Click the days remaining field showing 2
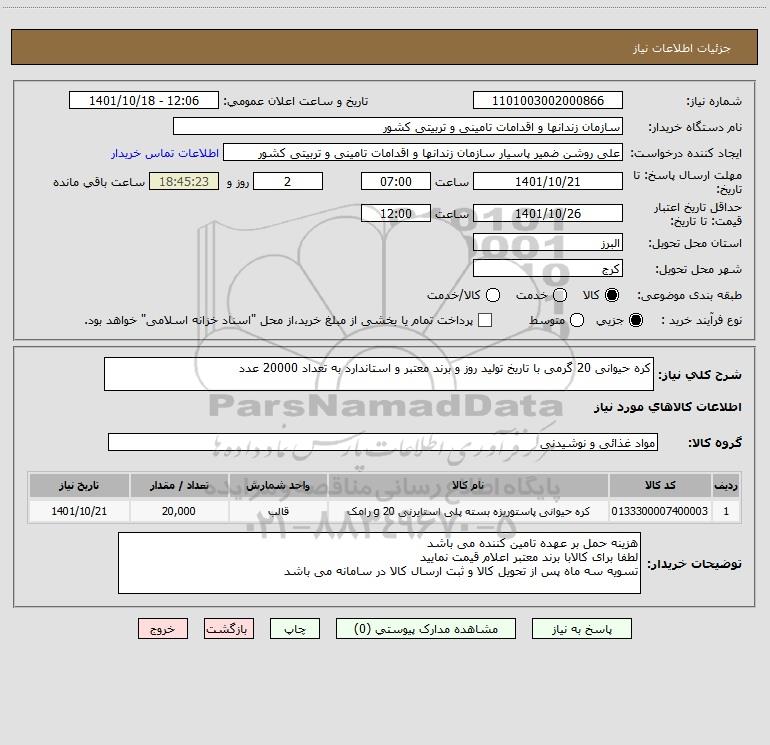The image size is (770, 745). point(288,181)
